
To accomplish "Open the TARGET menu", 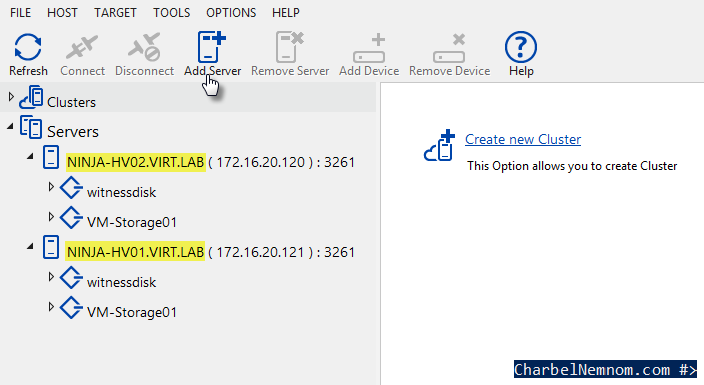I will click(x=115, y=13).
